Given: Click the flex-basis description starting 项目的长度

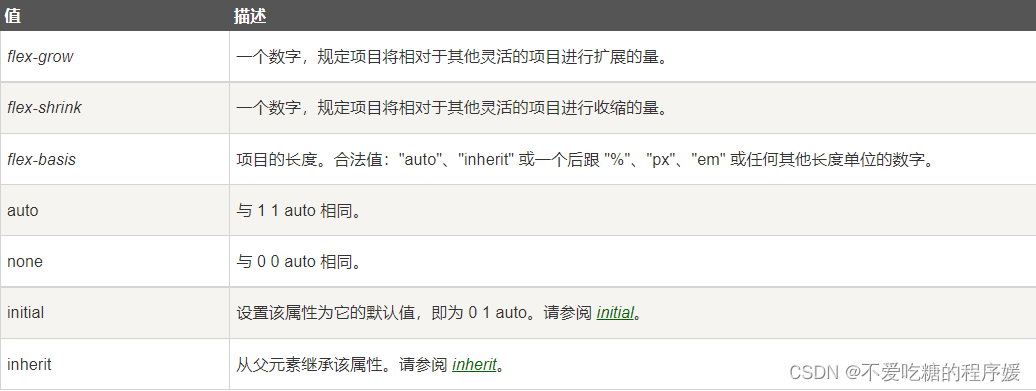Looking at the screenshot, I should [x=585, y=160].
